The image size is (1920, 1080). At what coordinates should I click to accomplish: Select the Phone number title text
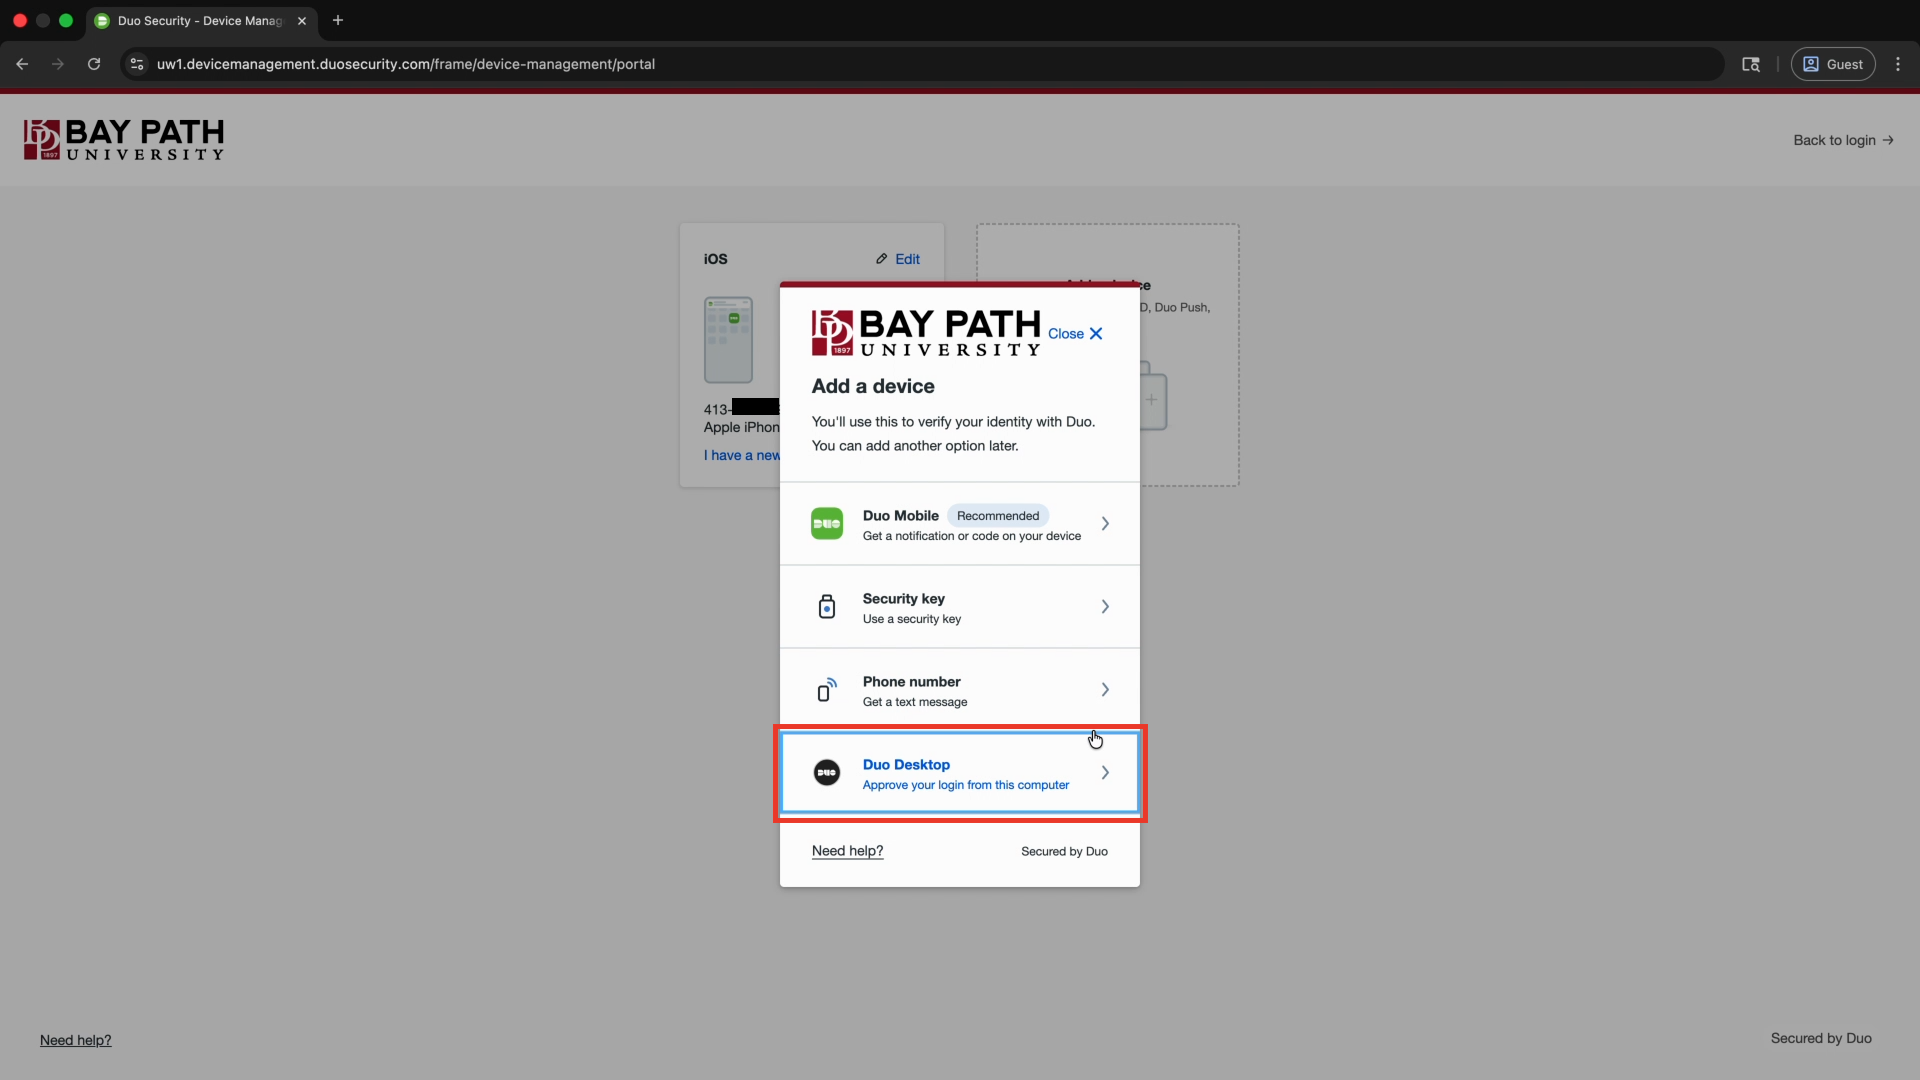pyautogui.click(x=912, y=682)
